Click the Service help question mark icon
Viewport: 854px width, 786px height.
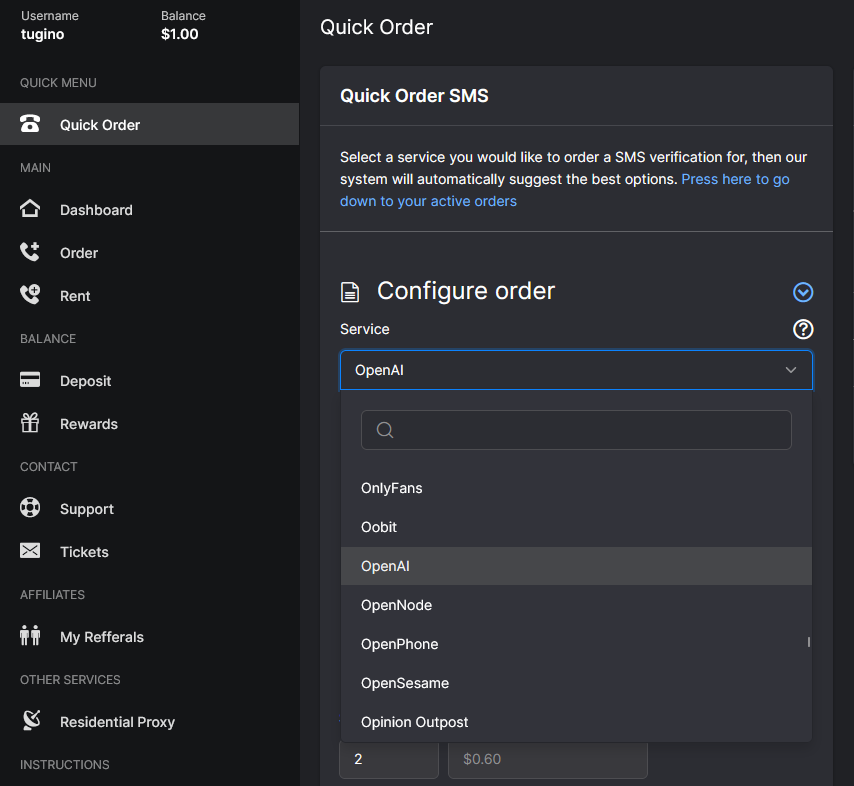click(803, 329)
